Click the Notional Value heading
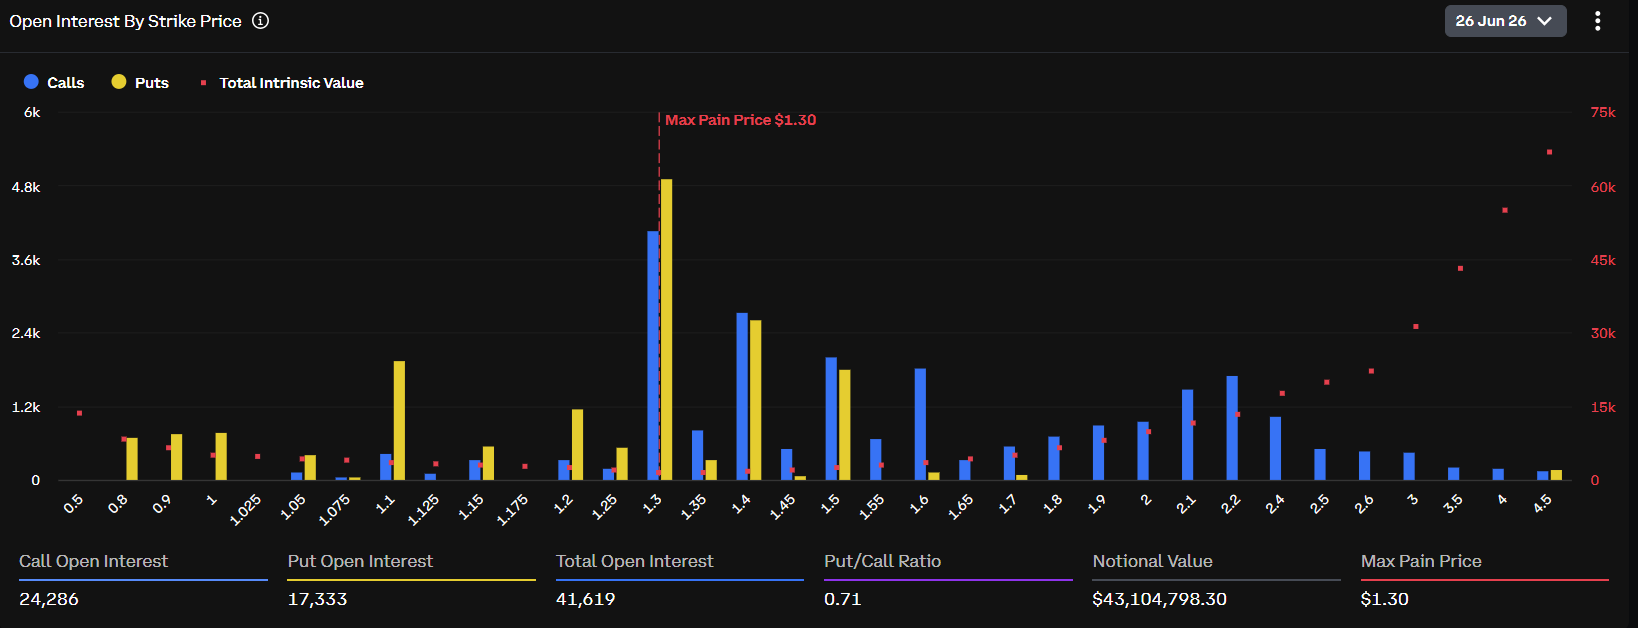The image size is (1638, 628). click(x=1152, y=561)
